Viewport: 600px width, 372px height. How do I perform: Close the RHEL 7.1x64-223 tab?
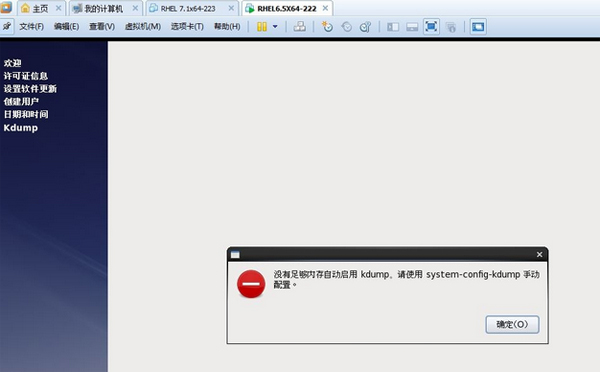coord(231,8)
